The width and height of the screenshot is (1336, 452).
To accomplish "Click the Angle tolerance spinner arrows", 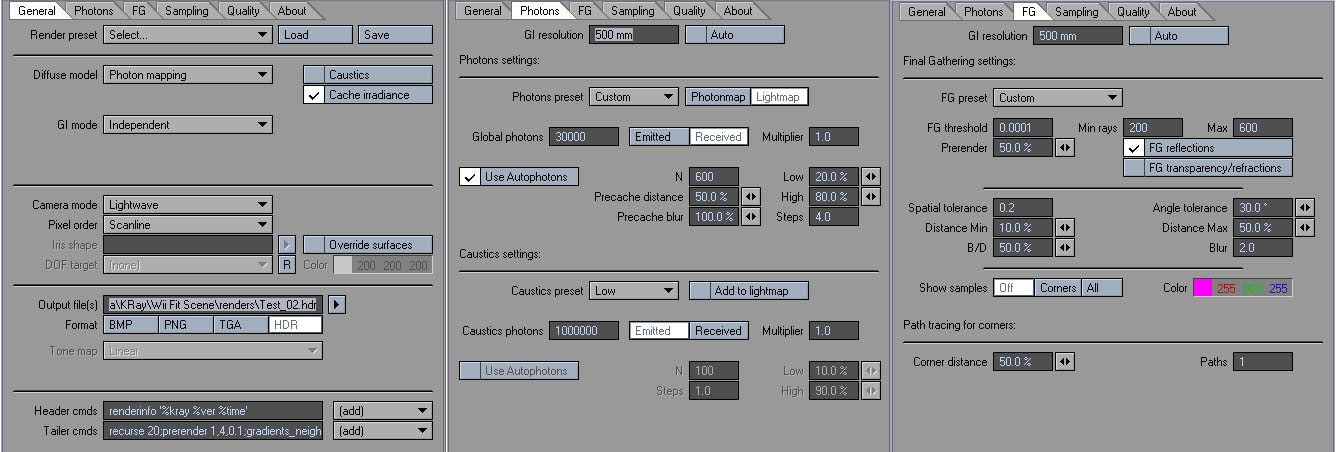I will (1305, 208).
